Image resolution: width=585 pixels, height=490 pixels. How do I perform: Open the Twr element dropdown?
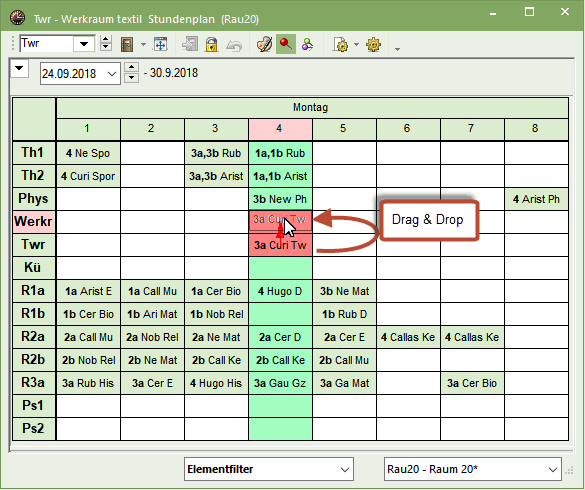(x=84, y=44)
